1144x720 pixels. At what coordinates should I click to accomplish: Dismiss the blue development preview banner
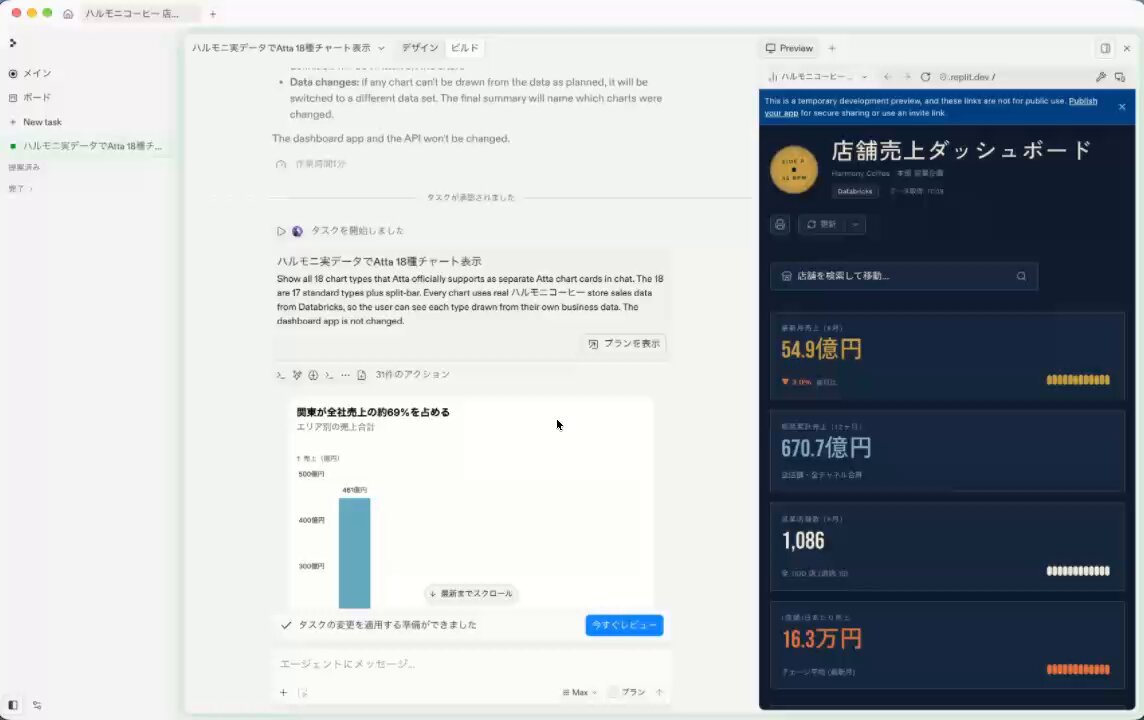click(x=1122, y=107)
